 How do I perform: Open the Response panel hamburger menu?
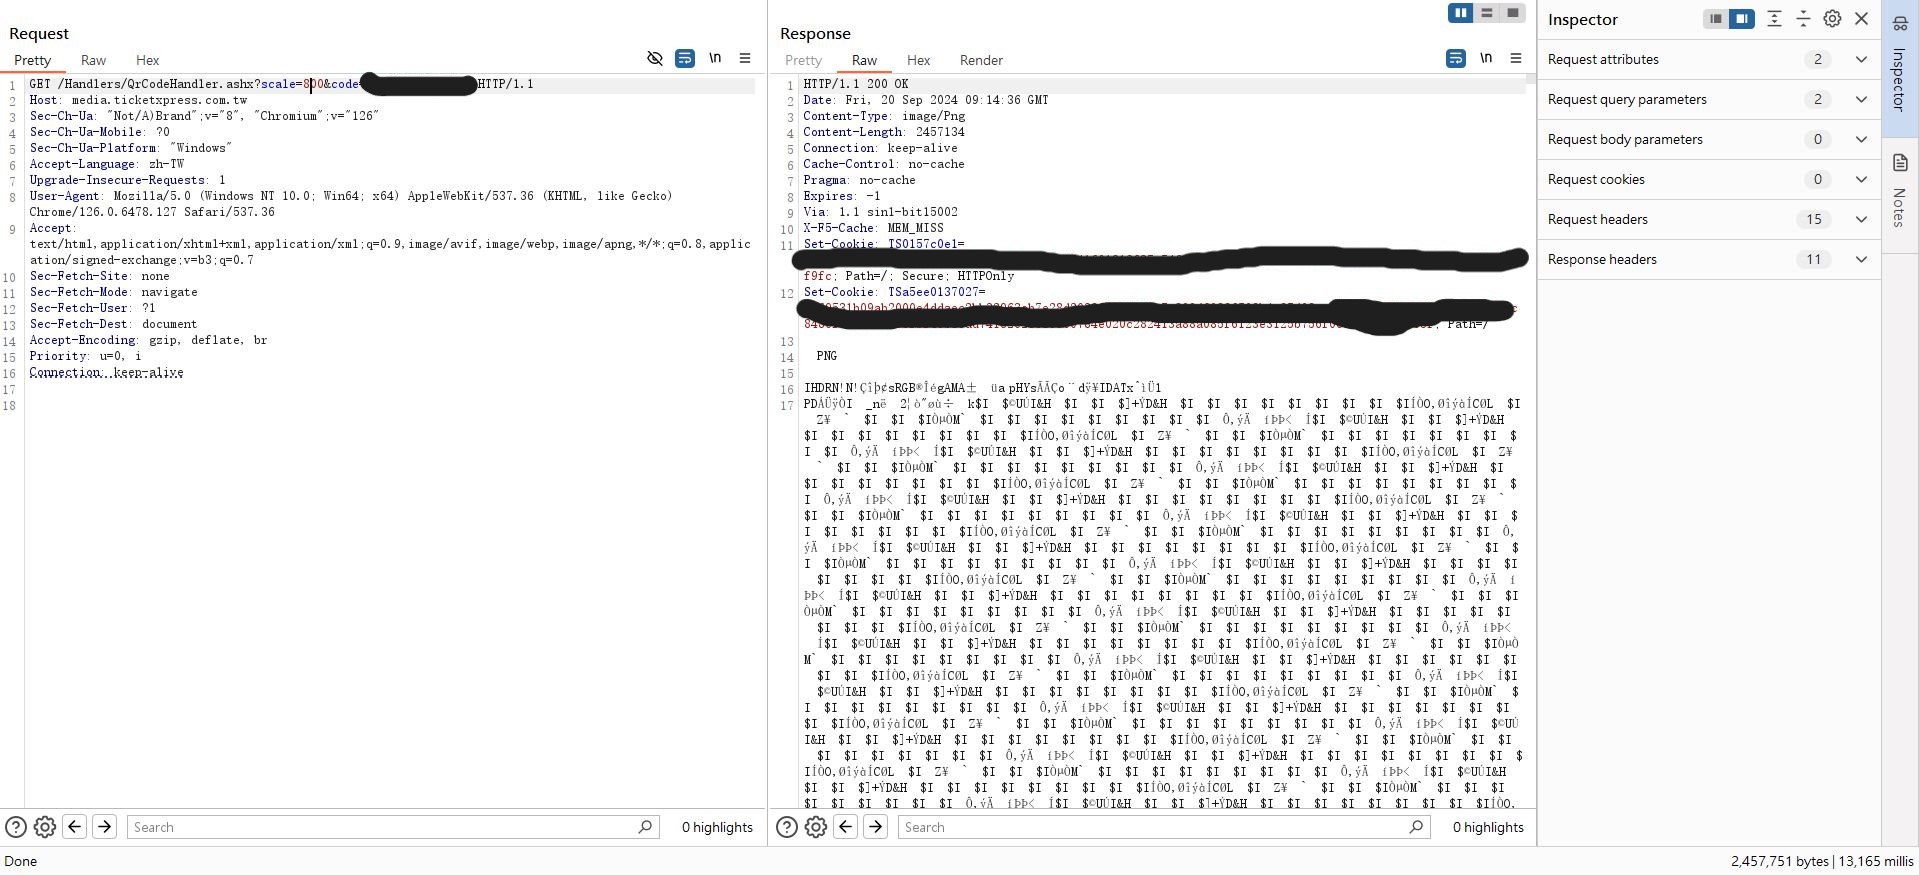pos(1516,58)
